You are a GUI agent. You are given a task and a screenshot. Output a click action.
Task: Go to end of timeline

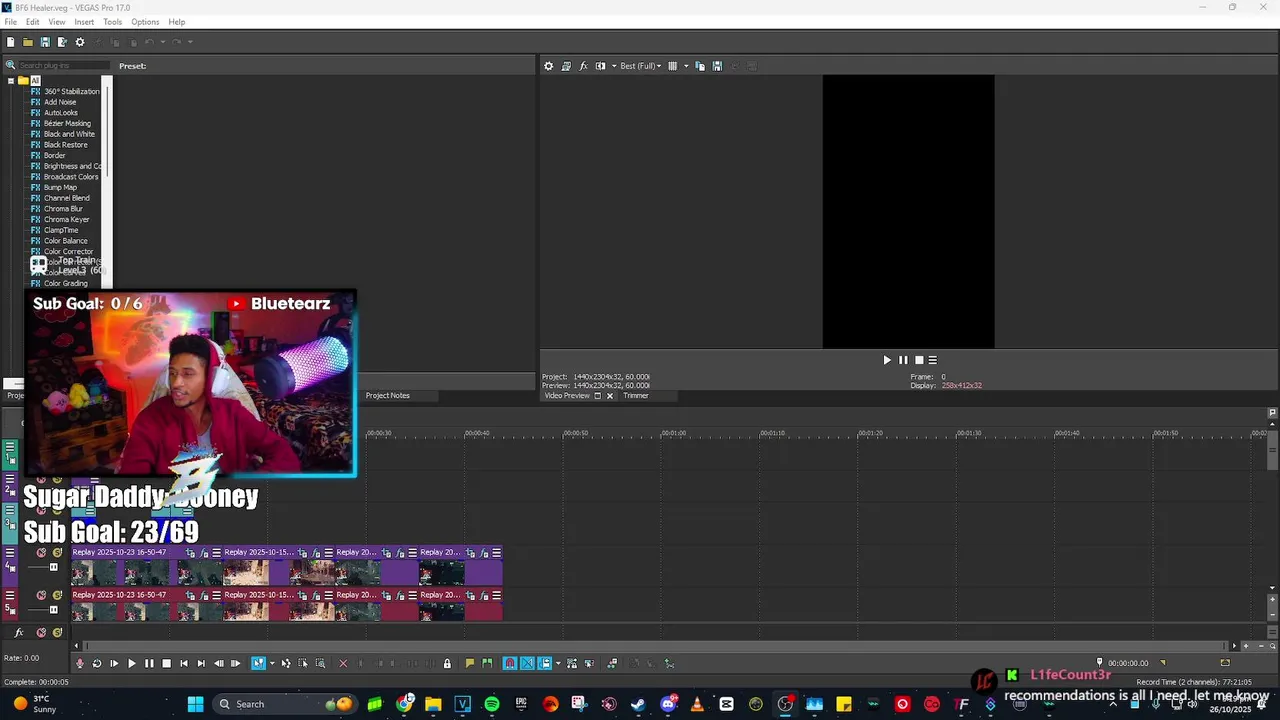201,663
